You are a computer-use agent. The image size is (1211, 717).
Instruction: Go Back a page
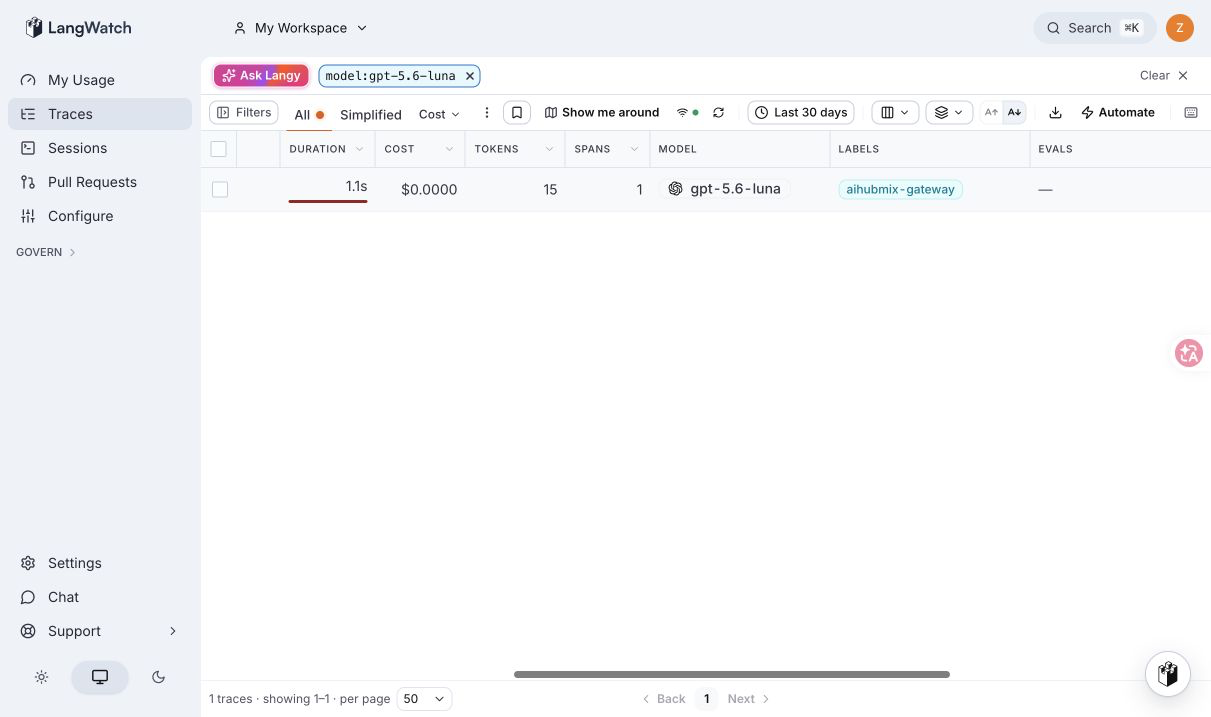[664, 699]
